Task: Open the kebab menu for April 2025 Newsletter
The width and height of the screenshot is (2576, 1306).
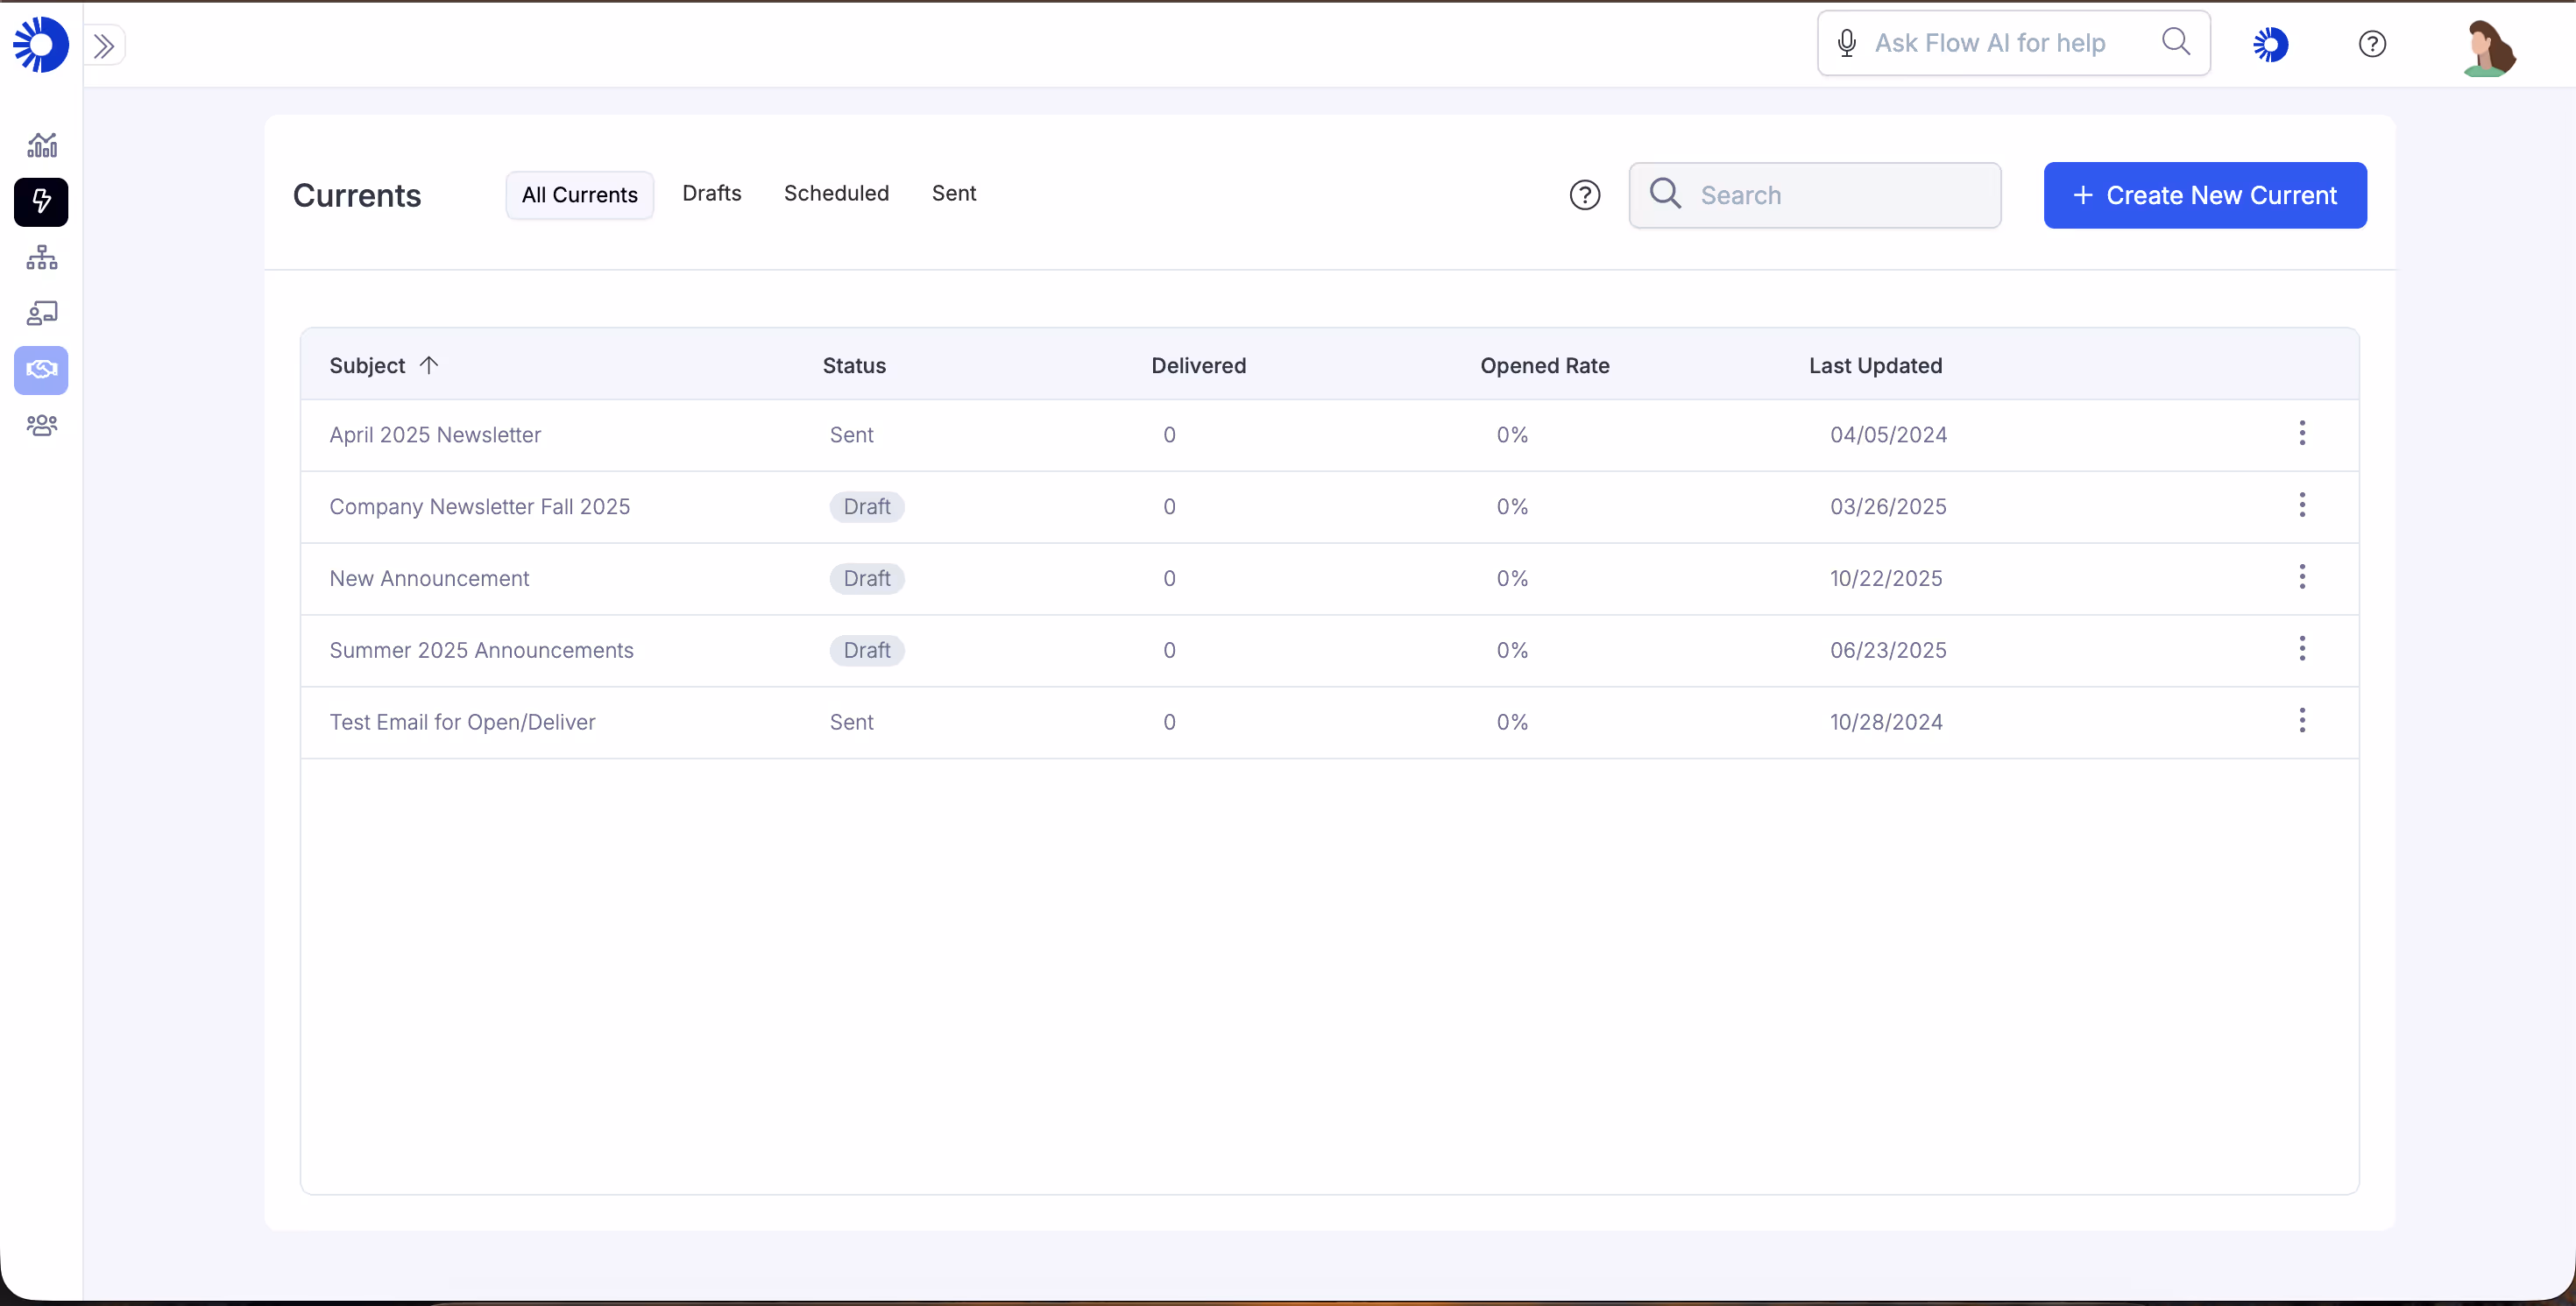Action: (2302, 433)
